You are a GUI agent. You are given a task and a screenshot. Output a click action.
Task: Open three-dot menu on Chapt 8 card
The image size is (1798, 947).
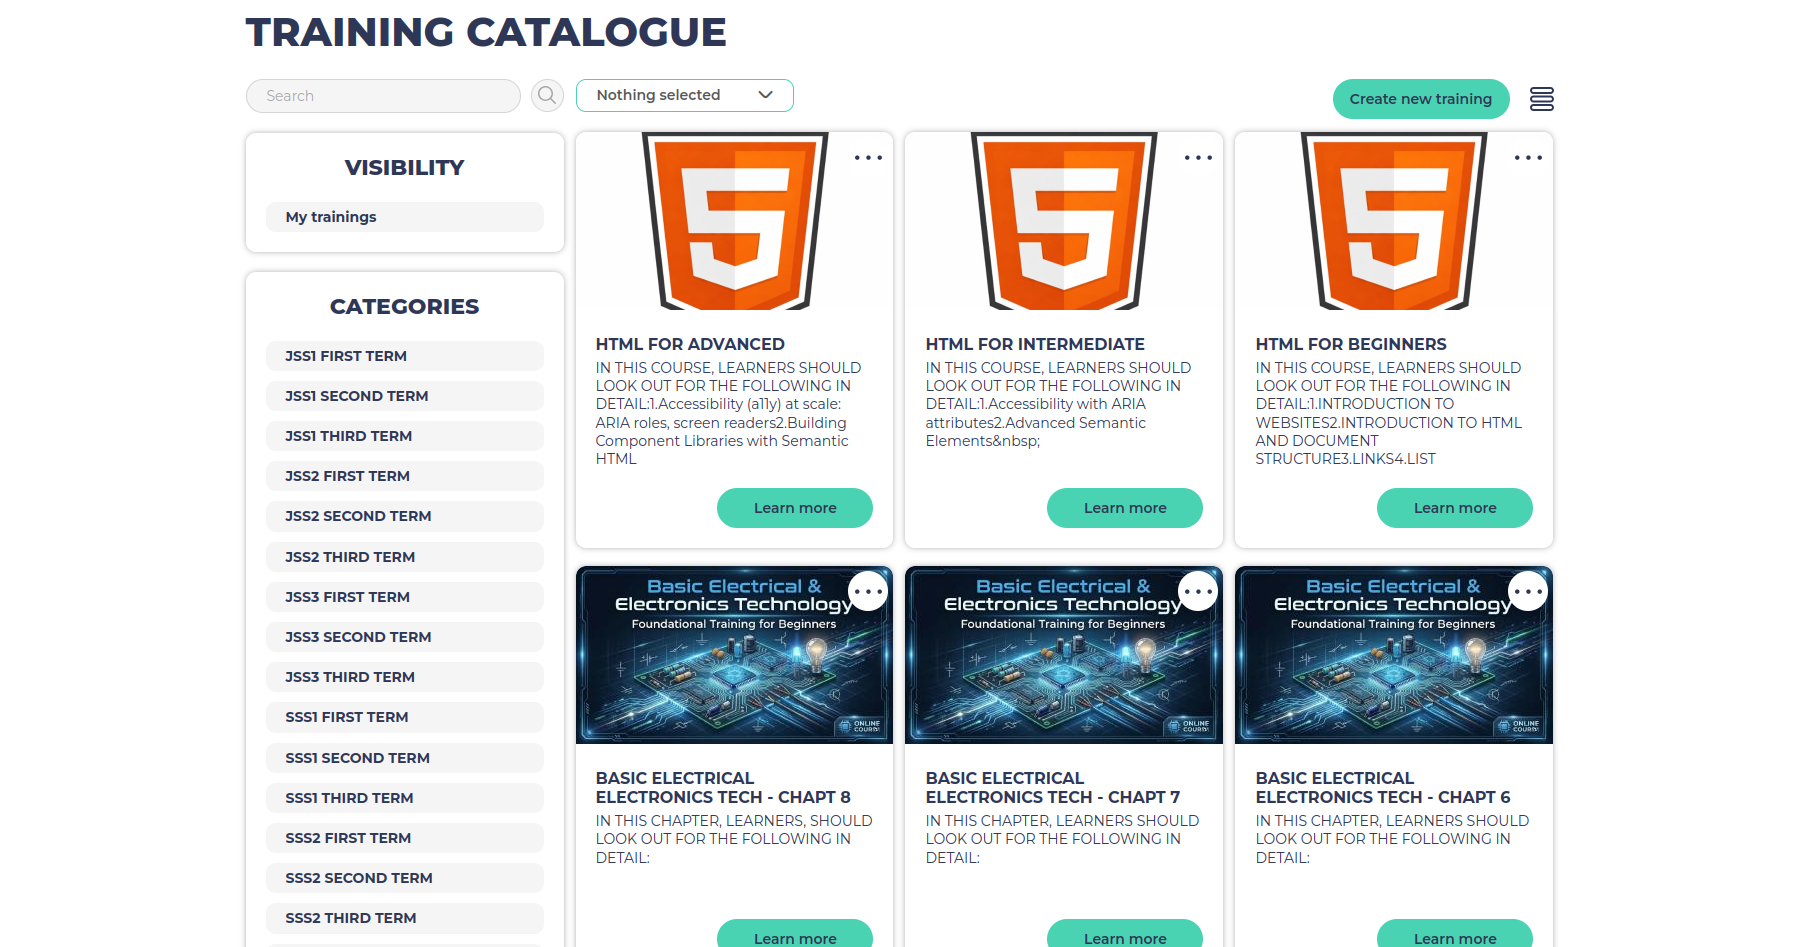tap(868, 592)
